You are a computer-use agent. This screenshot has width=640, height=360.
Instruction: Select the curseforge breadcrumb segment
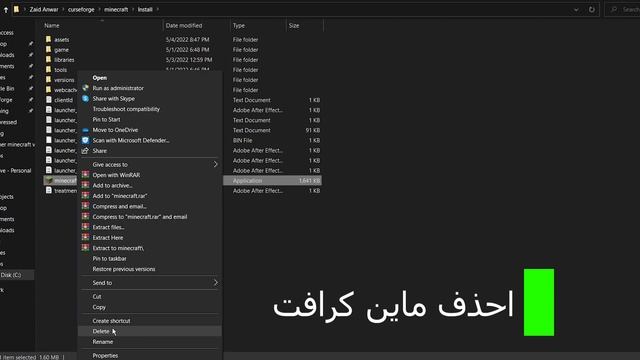[x=81, y=9]
